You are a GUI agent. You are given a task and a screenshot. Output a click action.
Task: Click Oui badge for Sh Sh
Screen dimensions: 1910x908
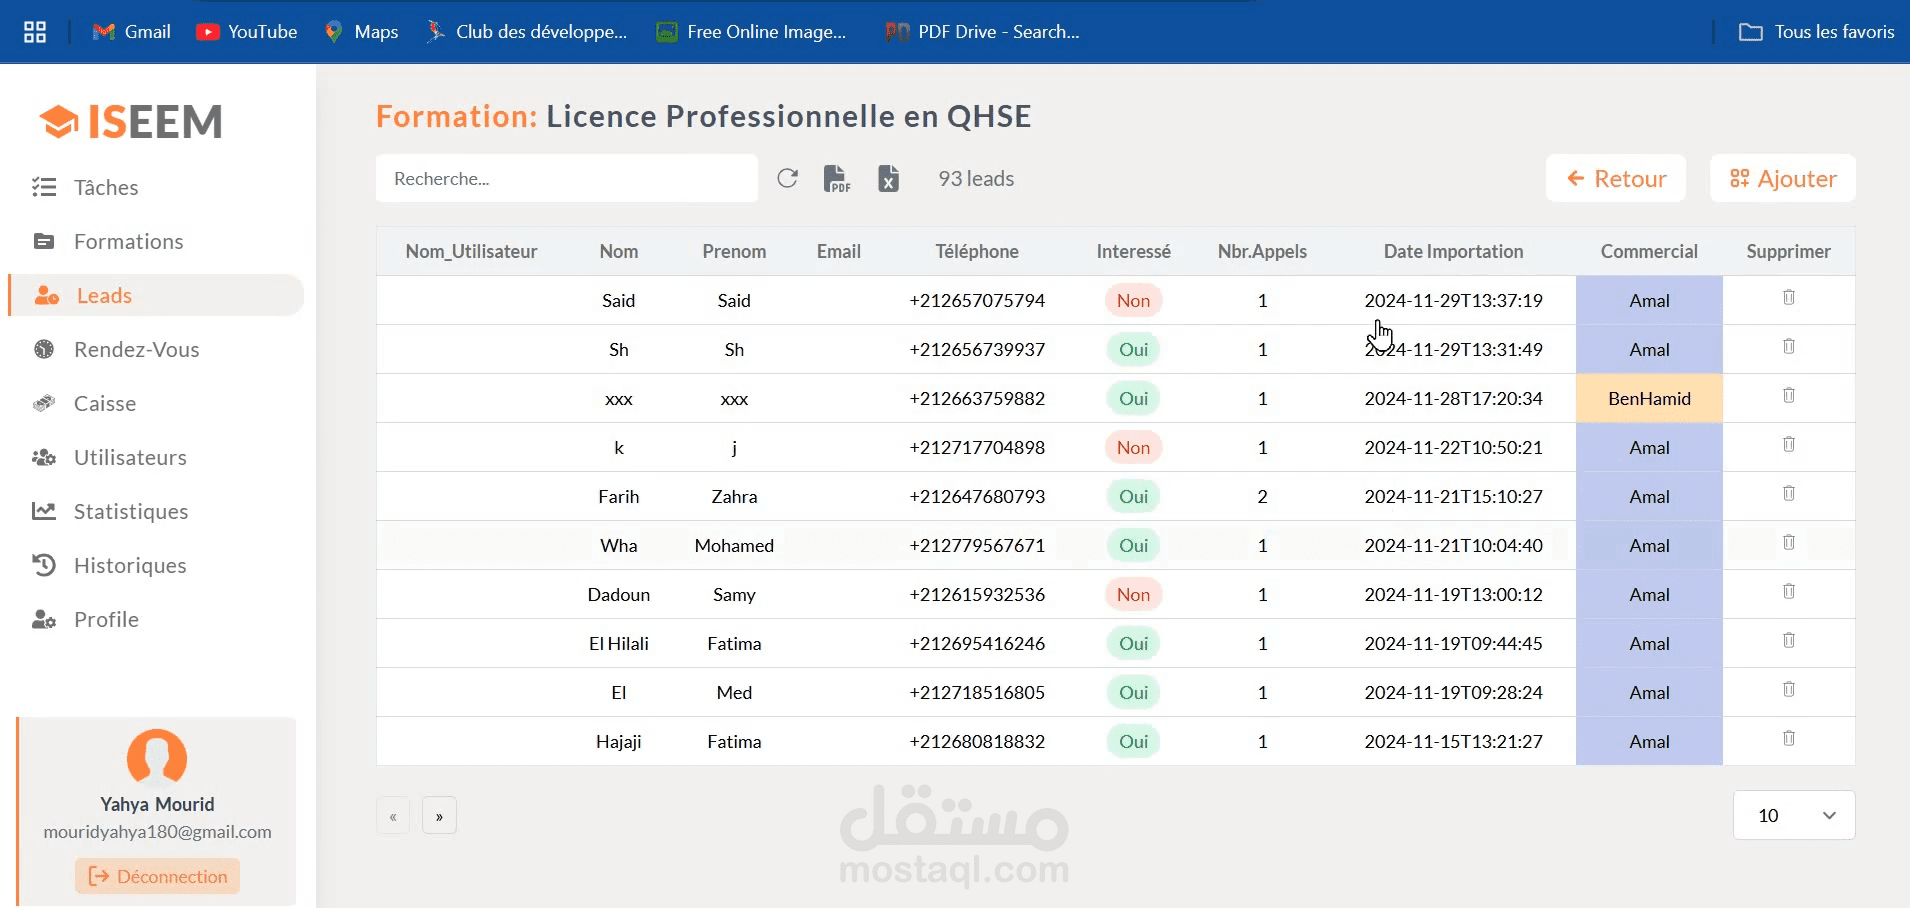pyautogui.click(x=1133, y=349)
